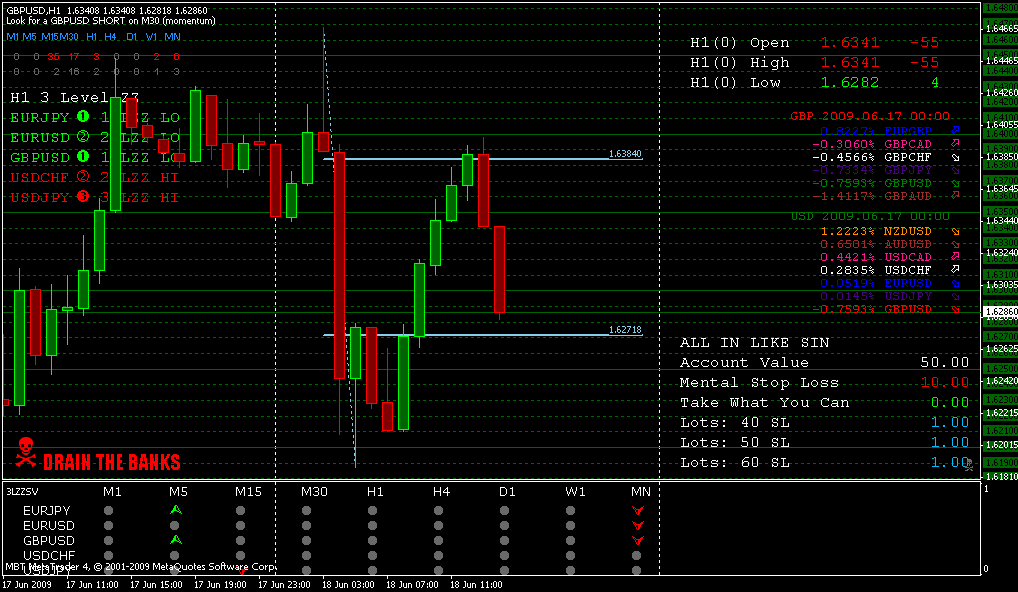The height and width of the screenshot is (592, 1018).
Task: Click the 1.62718 horizontal level label
Action: coord(625,330)
